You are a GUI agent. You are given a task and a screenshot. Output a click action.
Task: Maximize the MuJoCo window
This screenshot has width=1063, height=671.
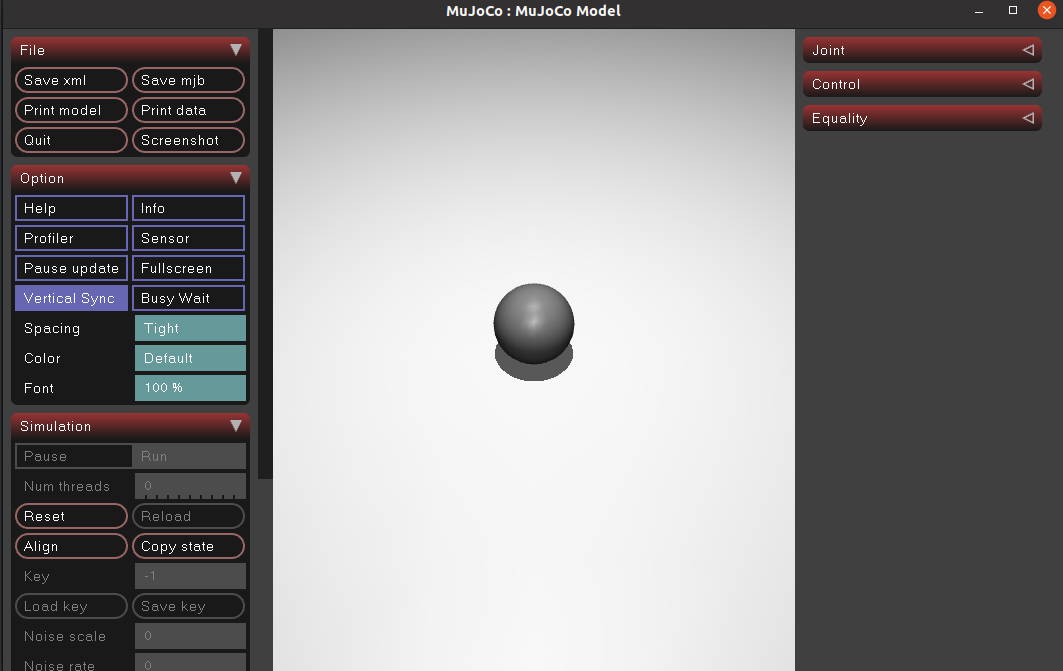click(x=1013, y=10)
